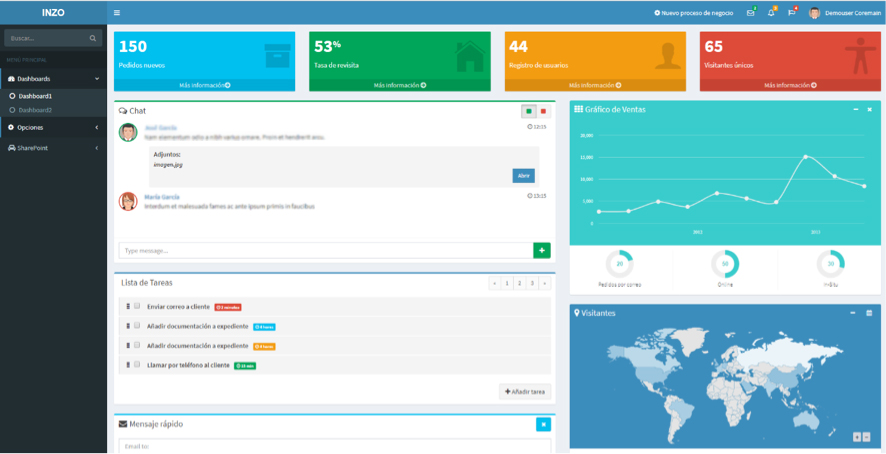
Task: Select Dashboard2 in the sidebar
Action: tap(35, 110)
